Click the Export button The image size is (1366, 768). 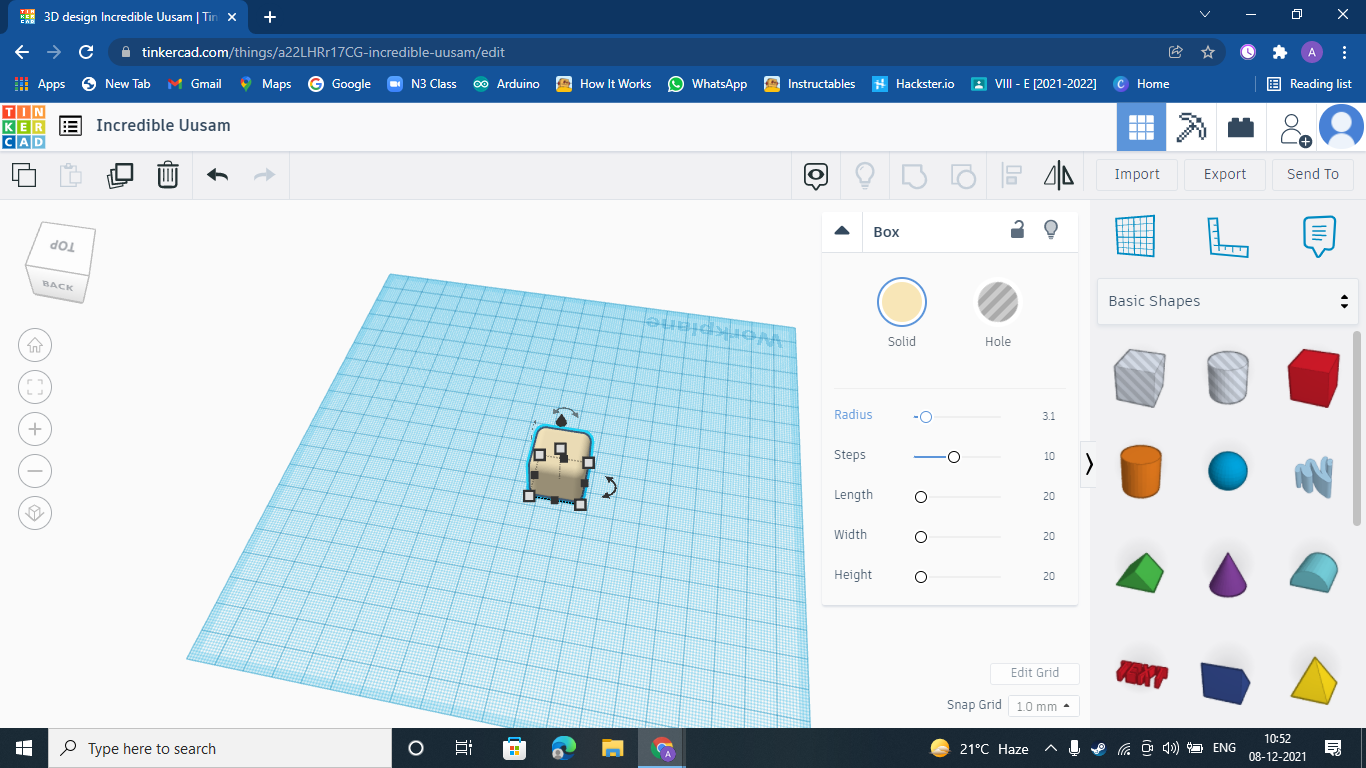coord(1225,174)
